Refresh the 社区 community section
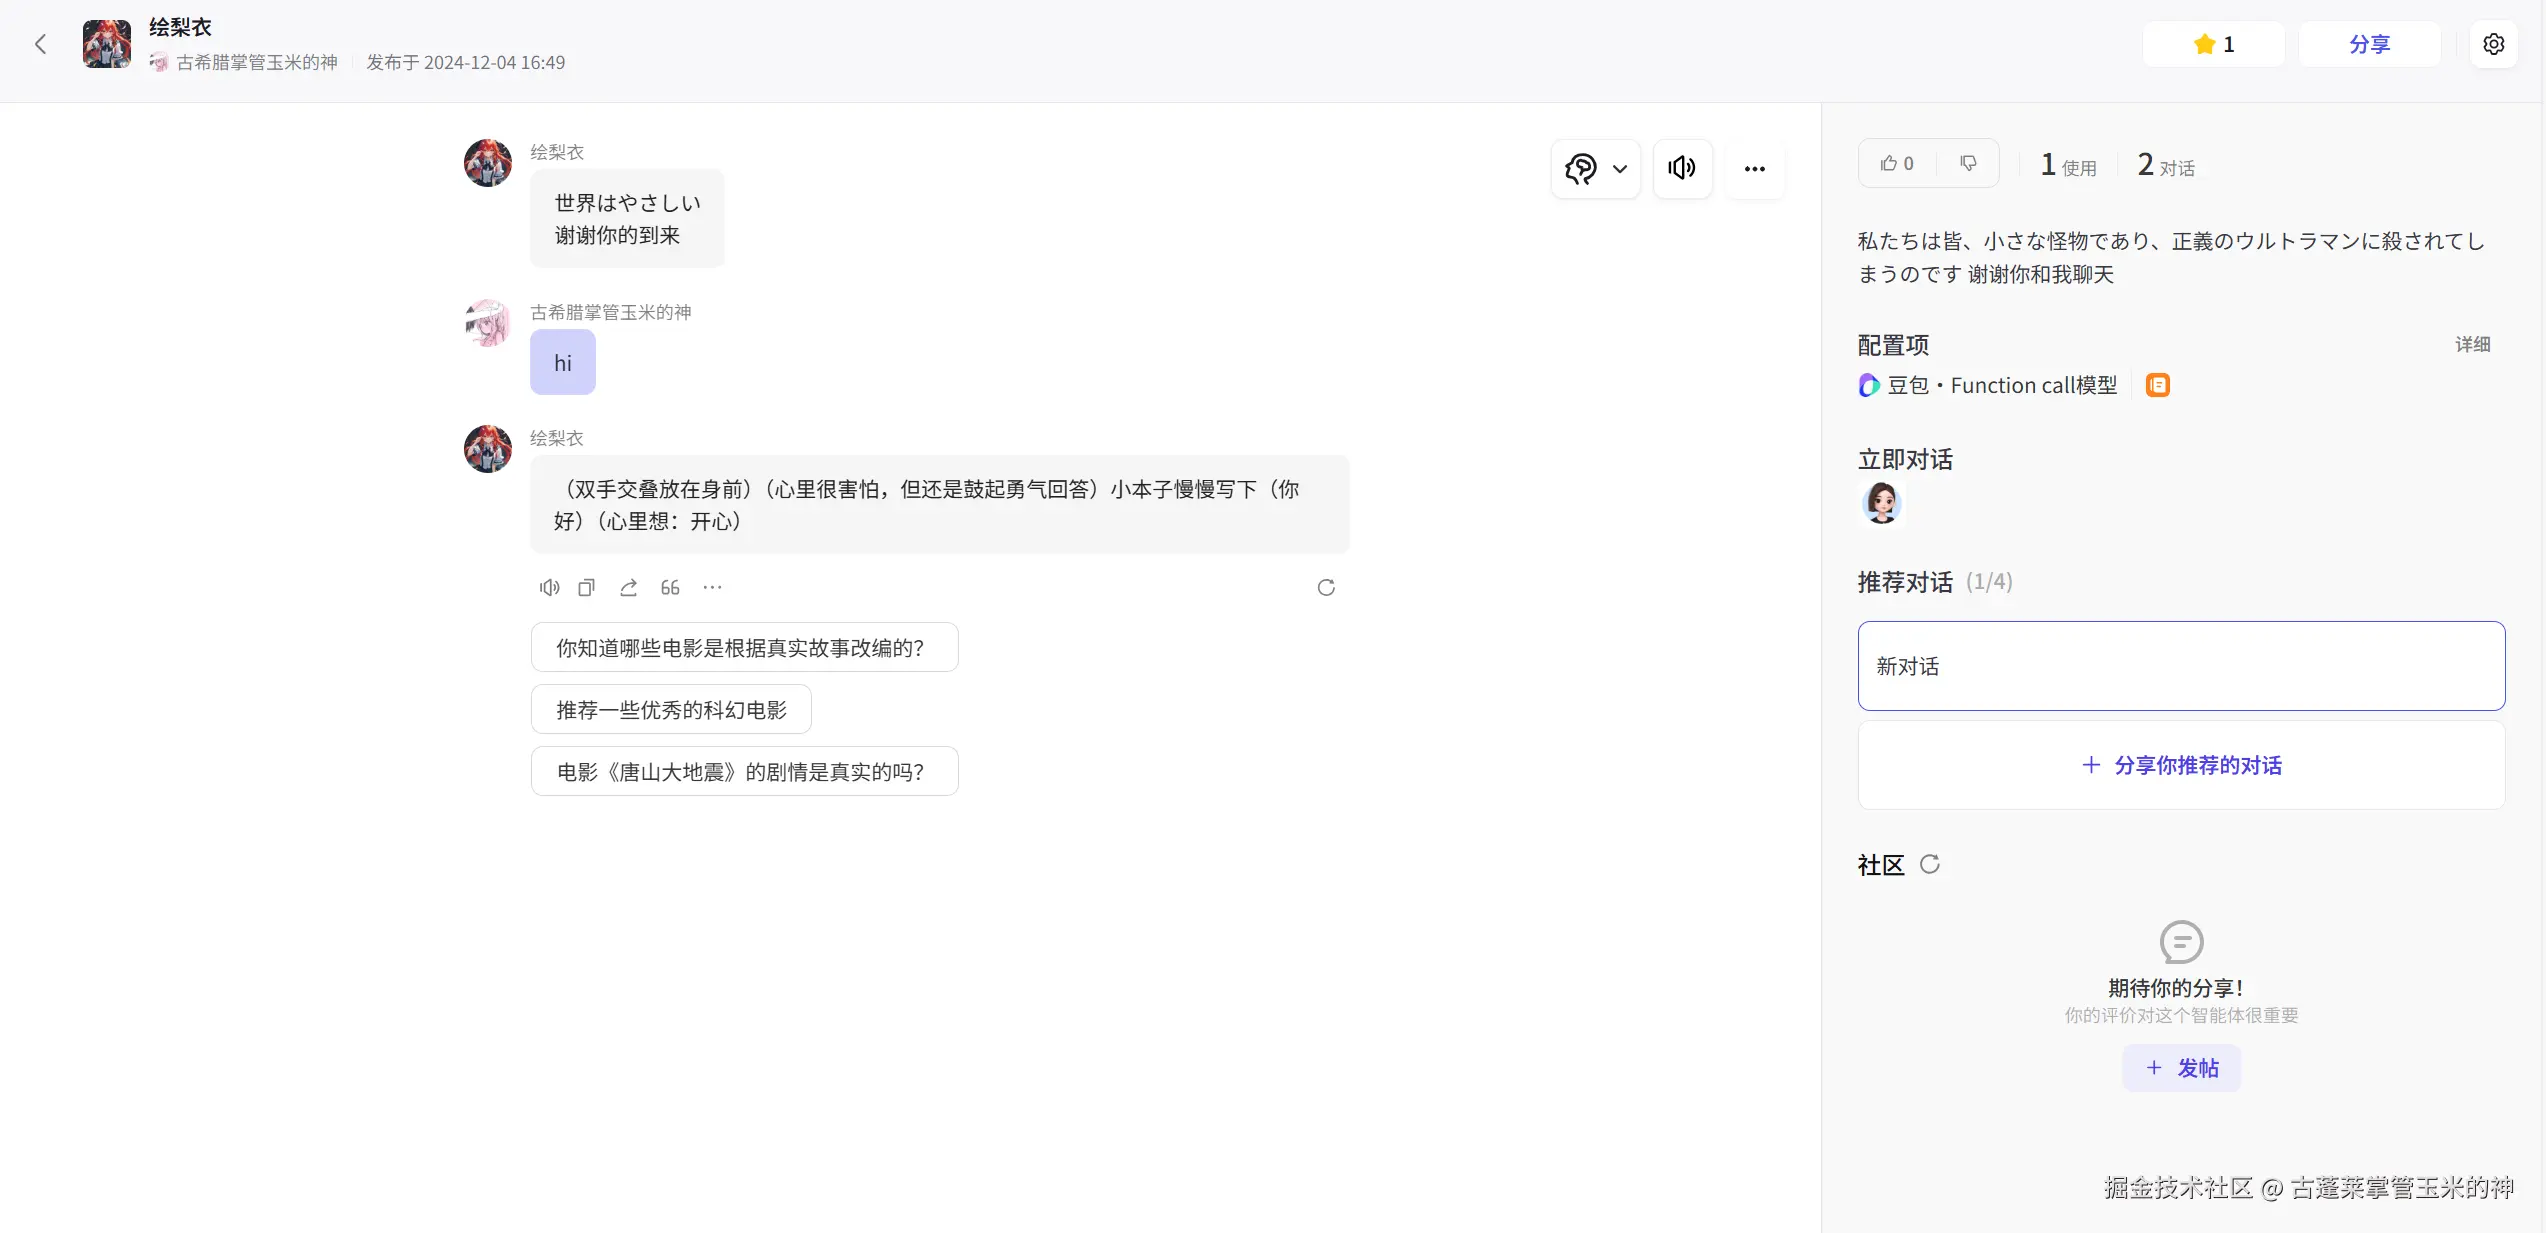Image resolution: width=2546 pixels, height=1233 pixels. 1930,864
